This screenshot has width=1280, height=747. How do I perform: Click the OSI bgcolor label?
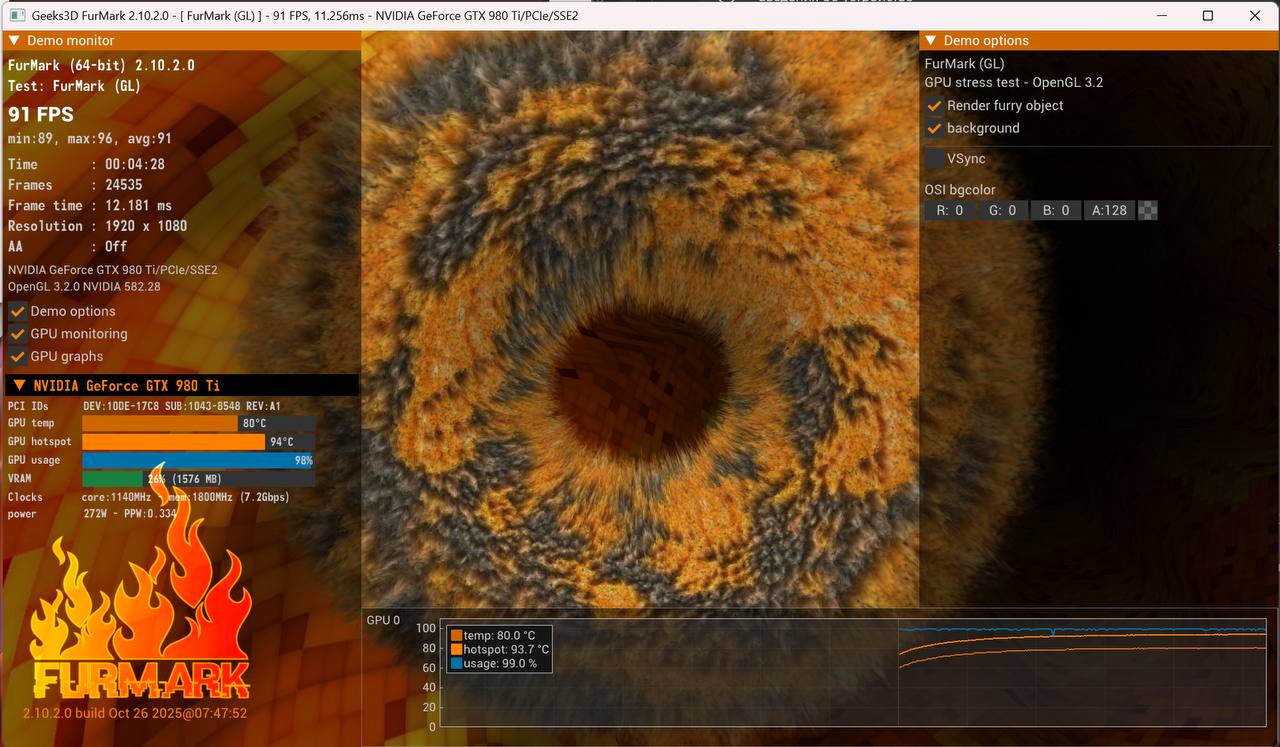pos(960,190)
